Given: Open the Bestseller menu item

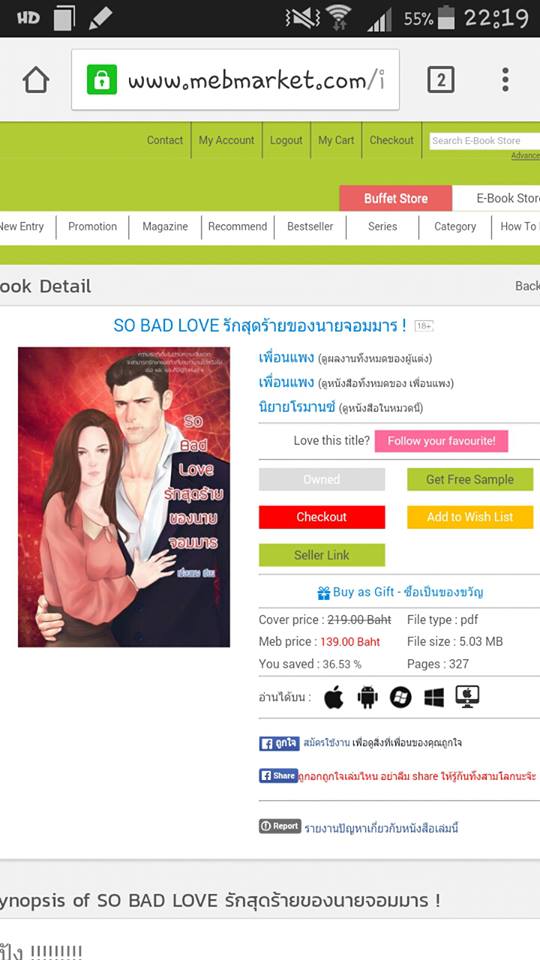Looking at the screenshot, I should coord(310,227).
